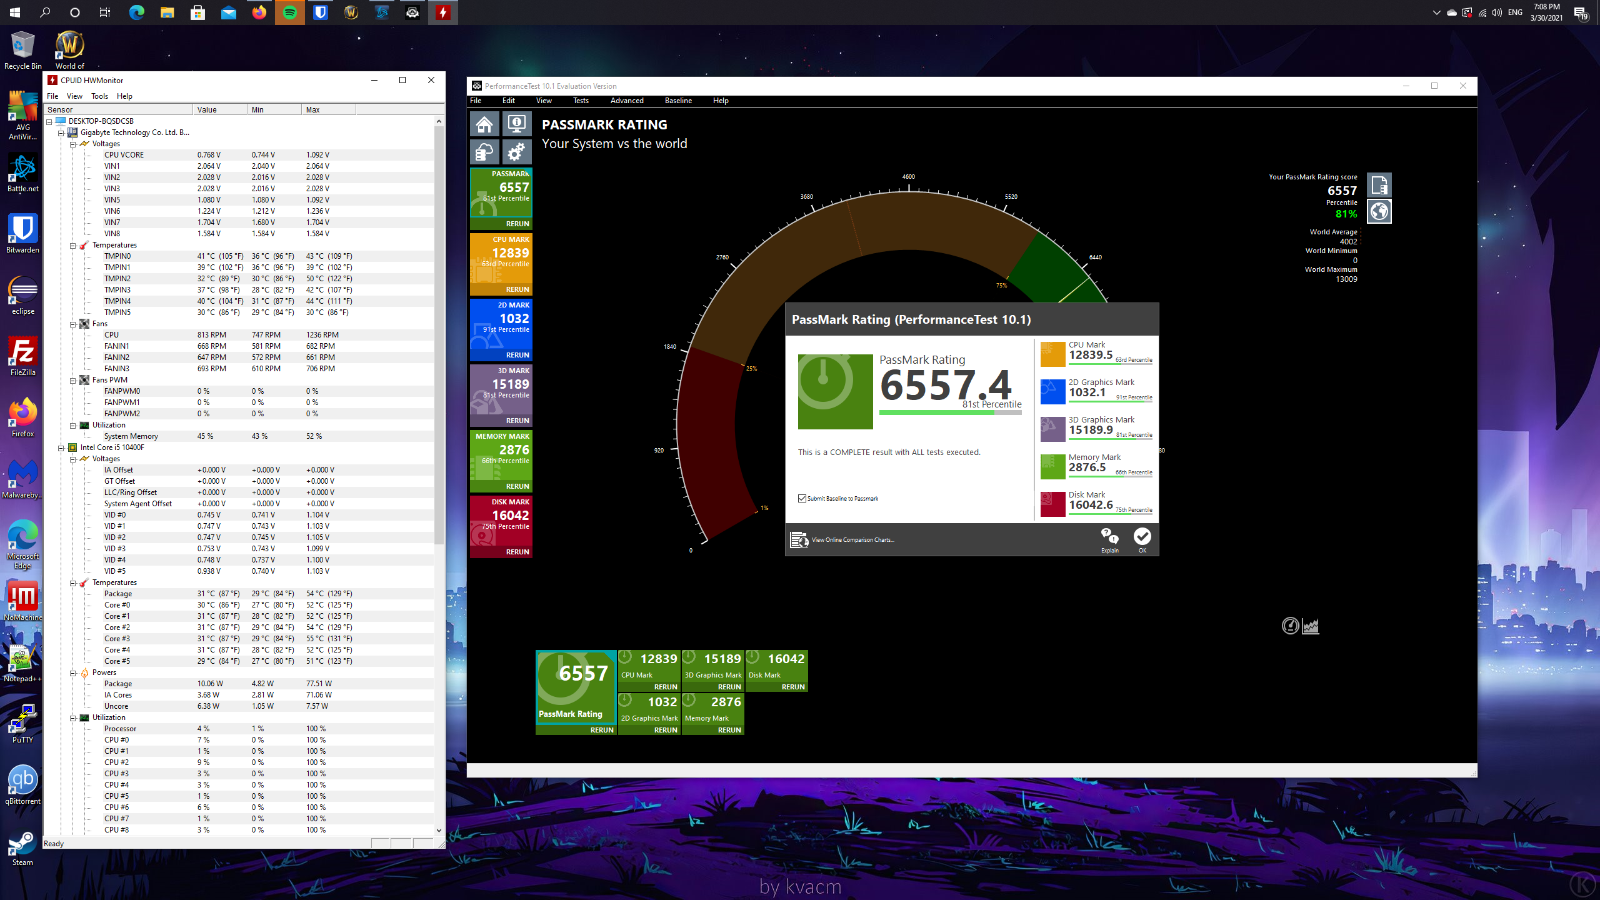Click the large PassMark Rating 6557 bottom tile
The width and height of the screenshot is (1600, 900).
click(576, 692)
